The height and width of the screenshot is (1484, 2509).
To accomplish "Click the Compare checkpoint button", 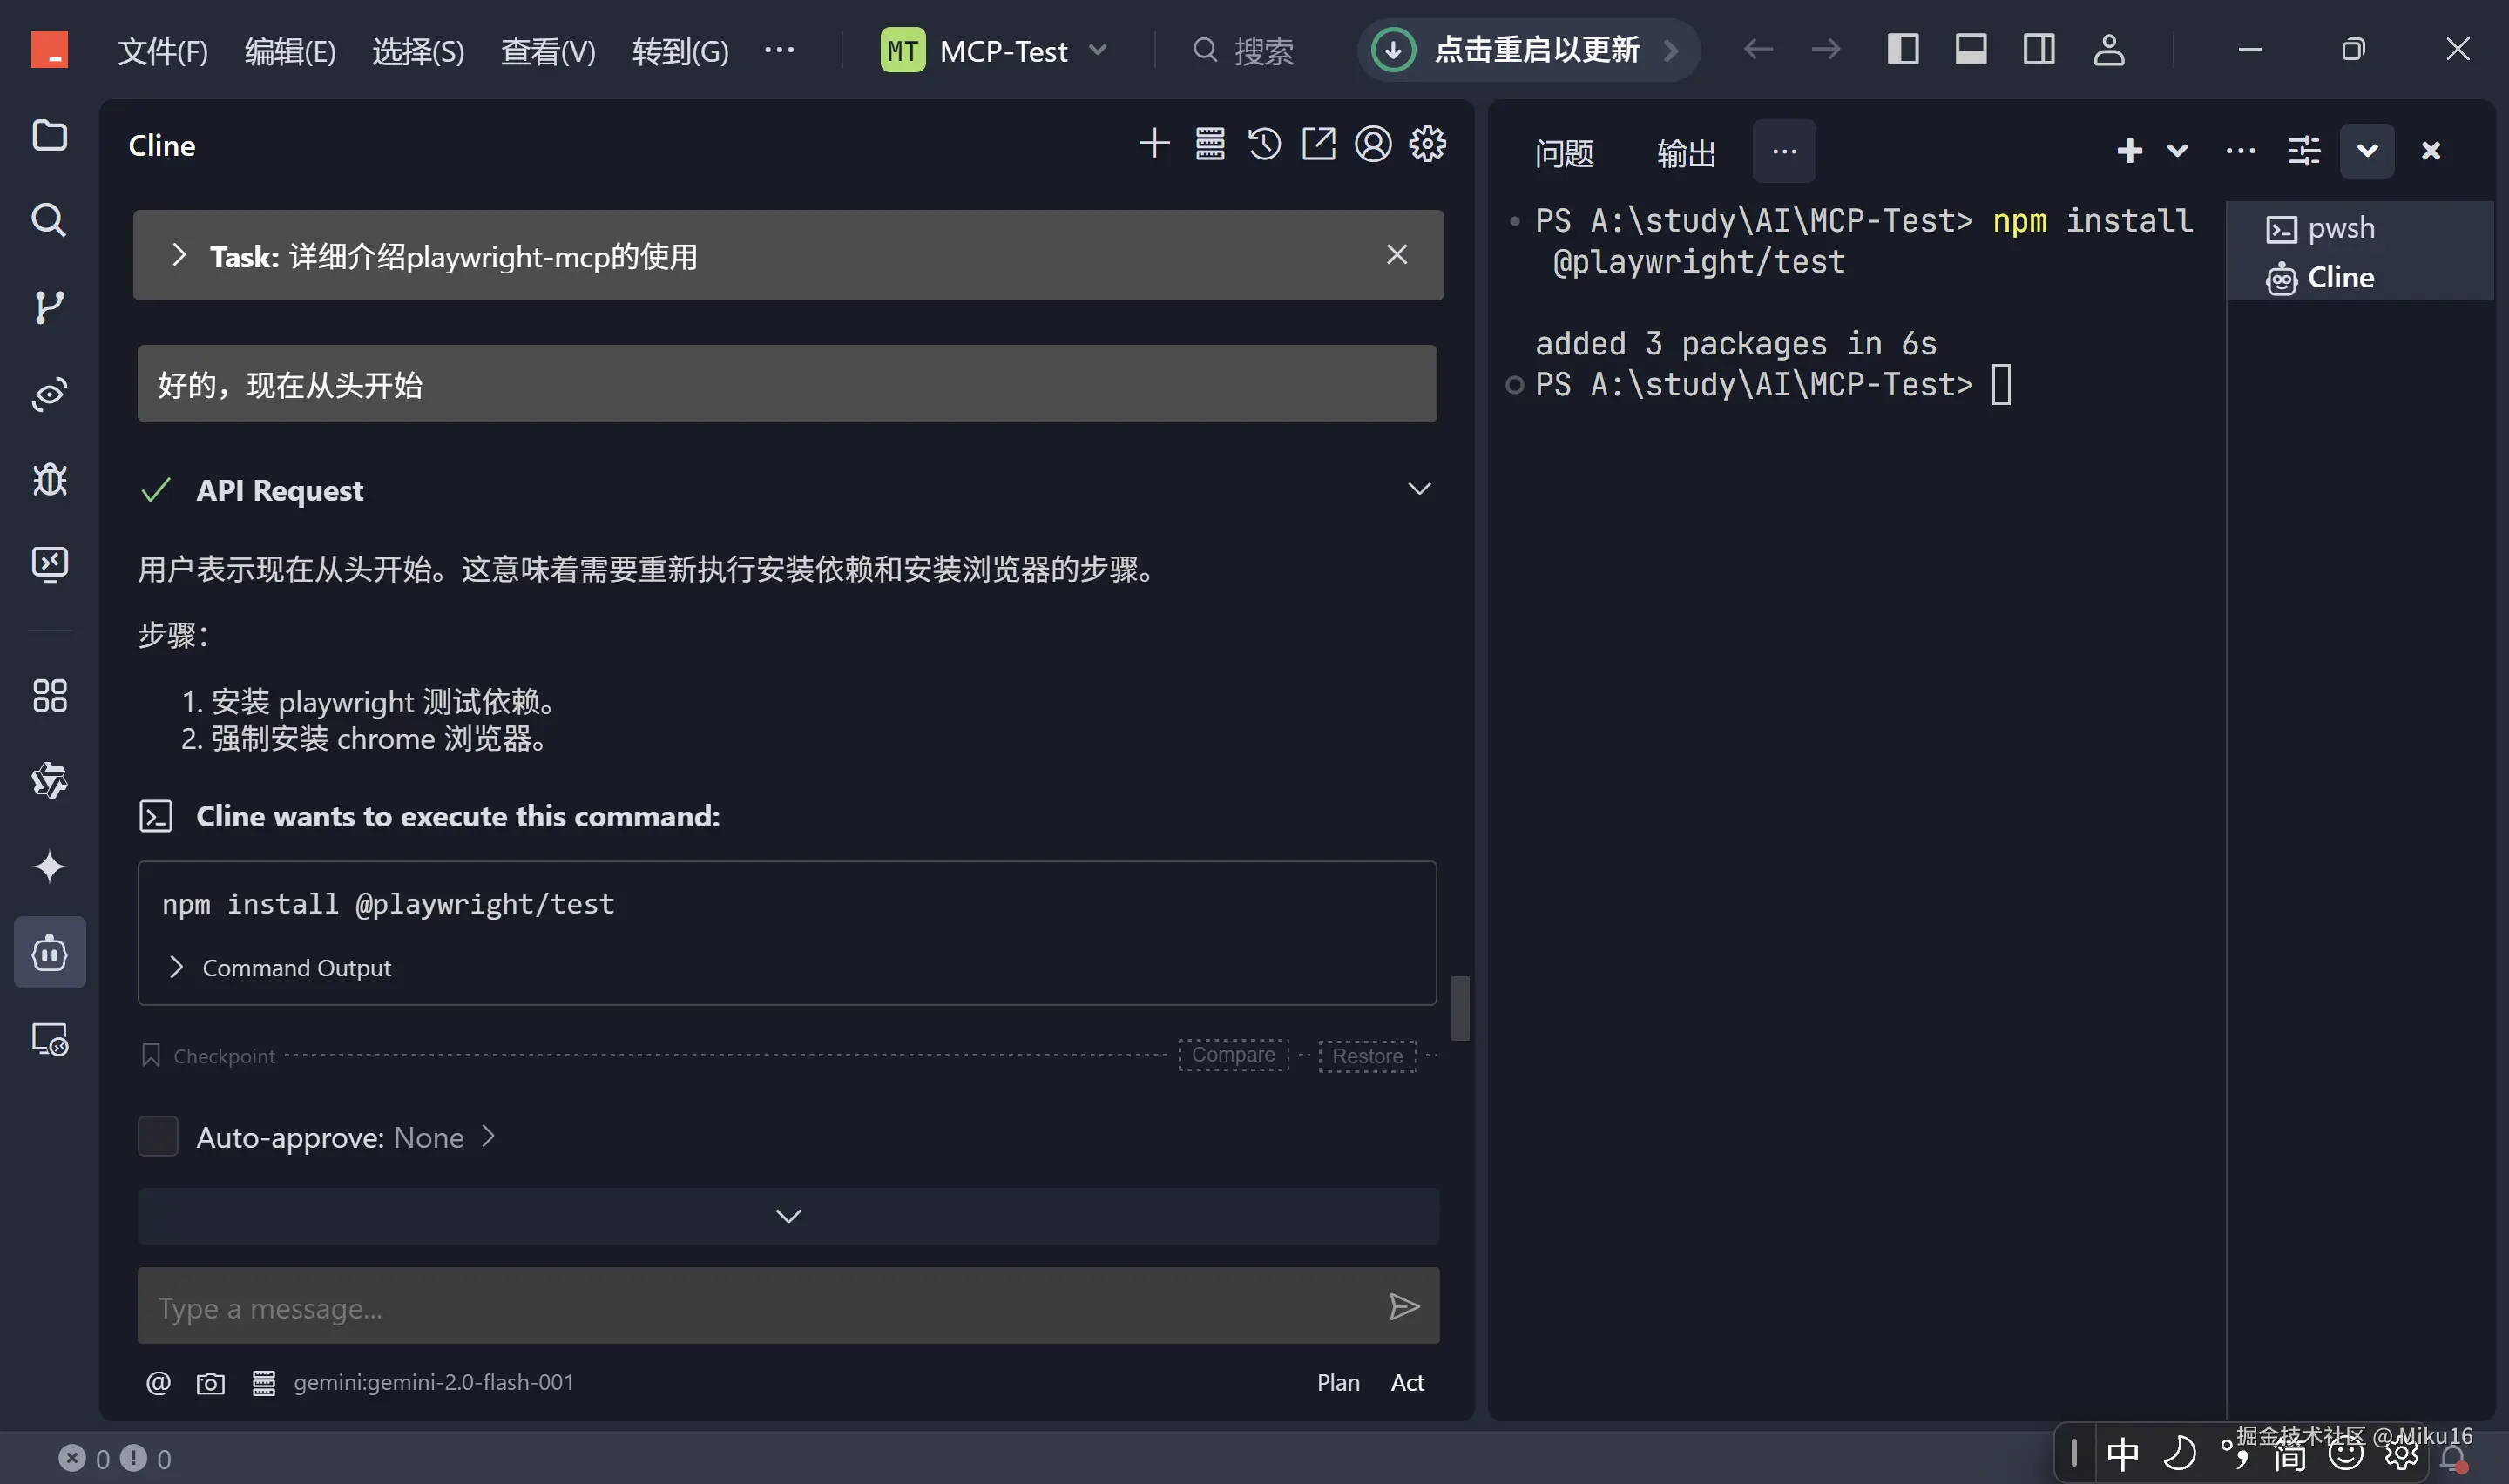I will (x=1233, y=1055).
